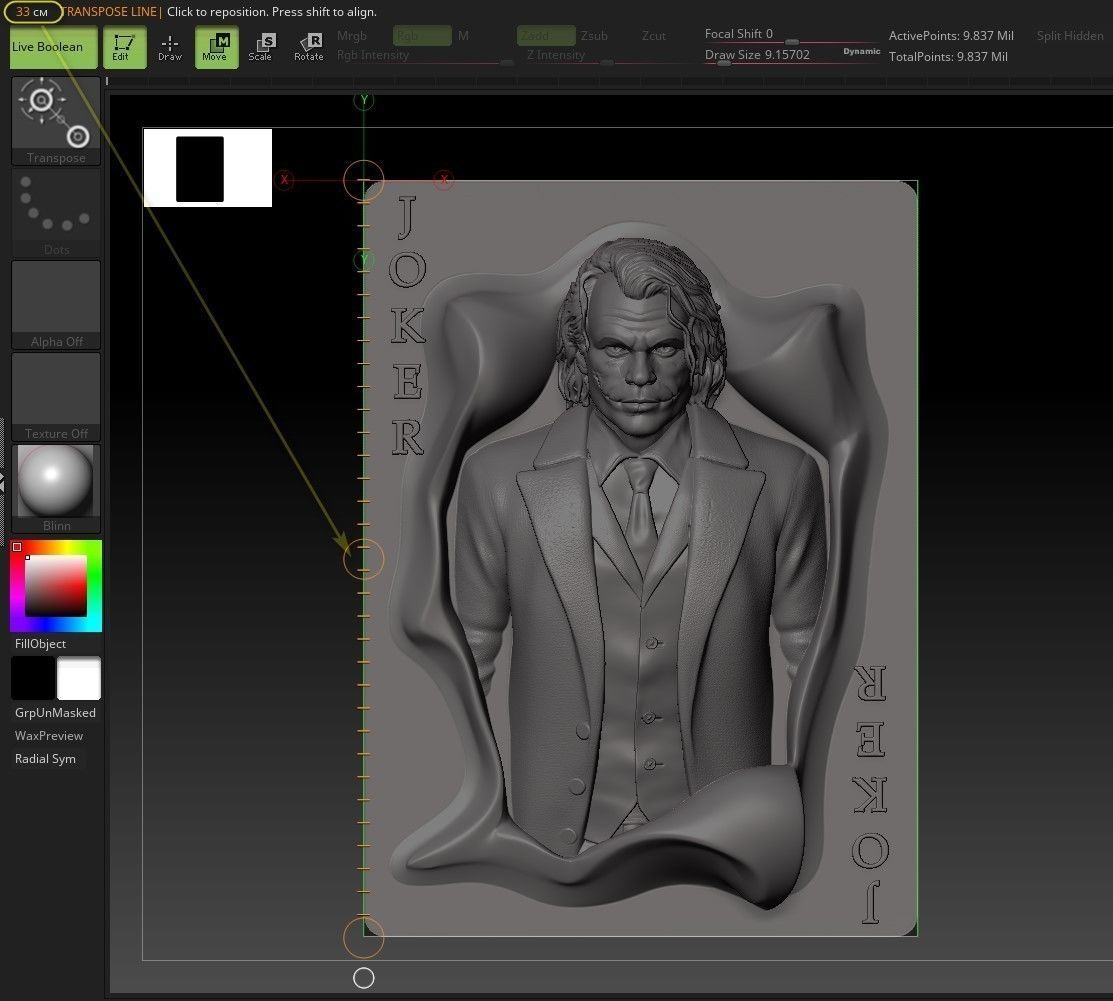This screenshot has height=1001, width=1113.
Task: Click the TotalPoints: 9.837 Mil readout
Action: point(948,57)
